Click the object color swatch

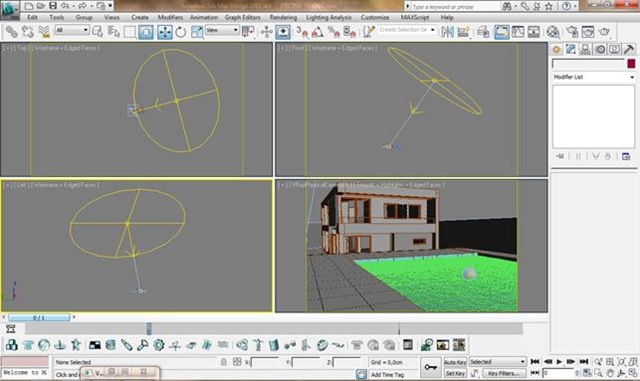pos(631,63)
